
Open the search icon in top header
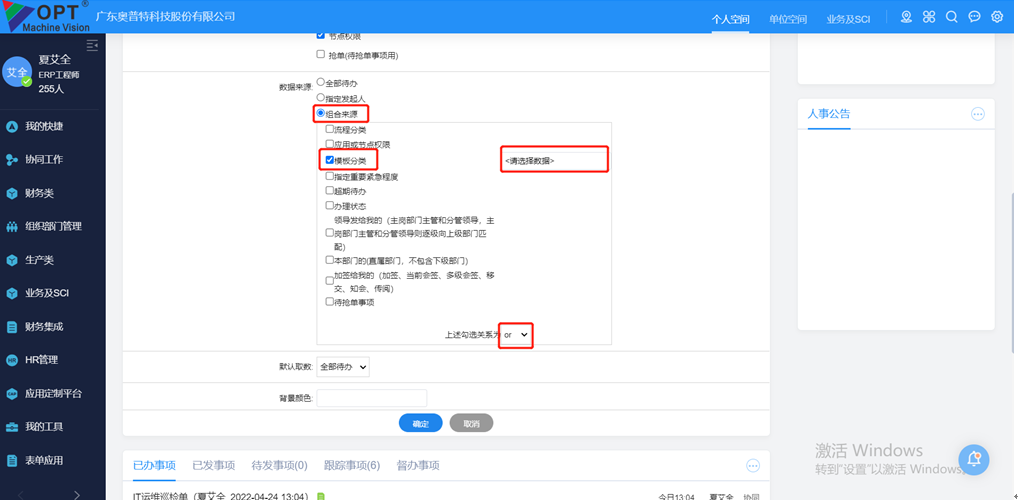click(x=951, y=17)
